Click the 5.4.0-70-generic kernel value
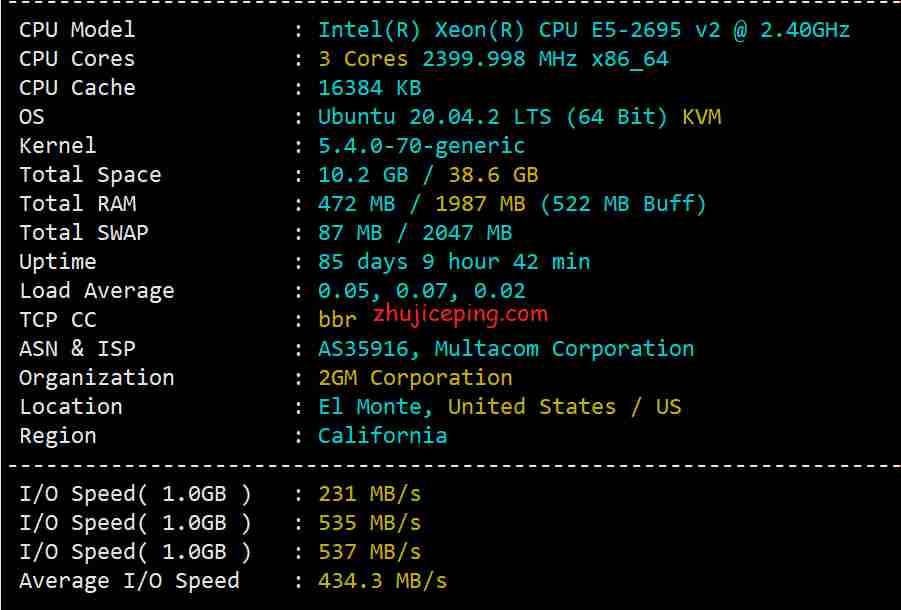The image size is (901, 610). (421, 146)
